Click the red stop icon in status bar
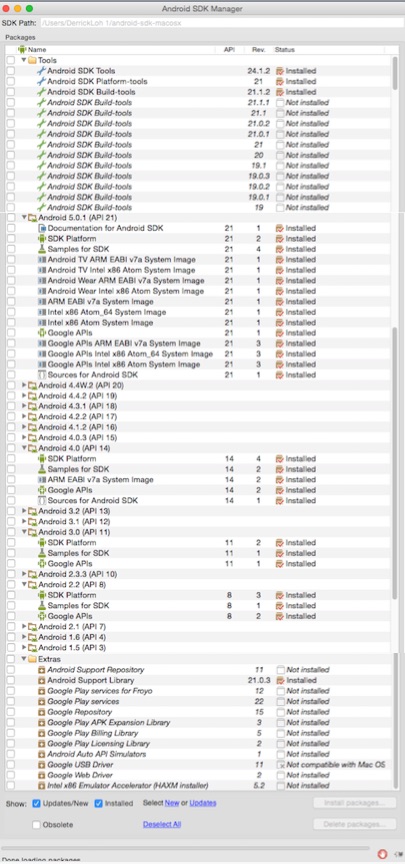Viewport: 405px width, 864px height. pos(382,854)
